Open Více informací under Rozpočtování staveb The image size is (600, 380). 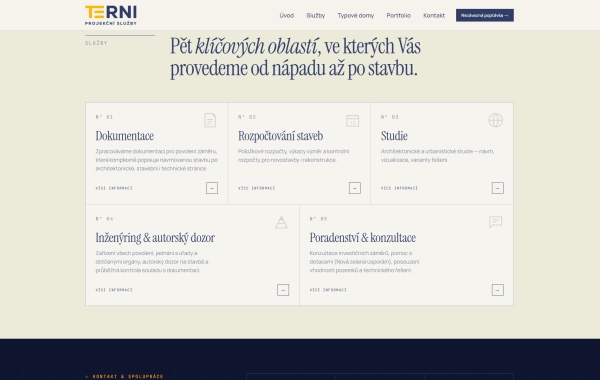click(x=256, y=188)
